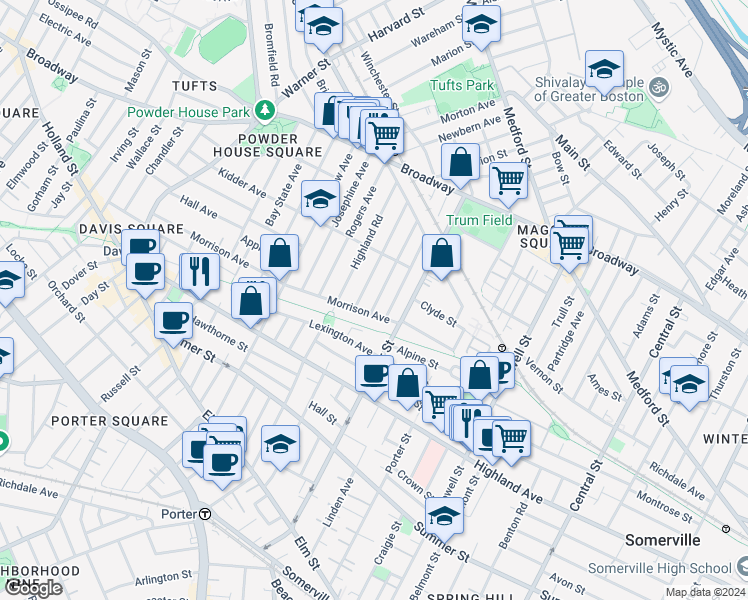Open the restaurant fork-and-knife marker near Davis Square
The width and height of the screenshot is (748, 600).
click(x=200, y=272)
